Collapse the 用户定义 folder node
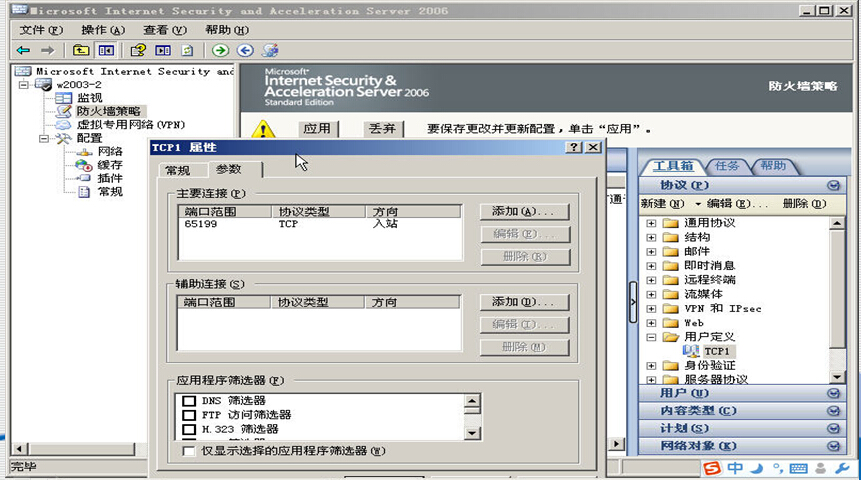 (652, 338)
